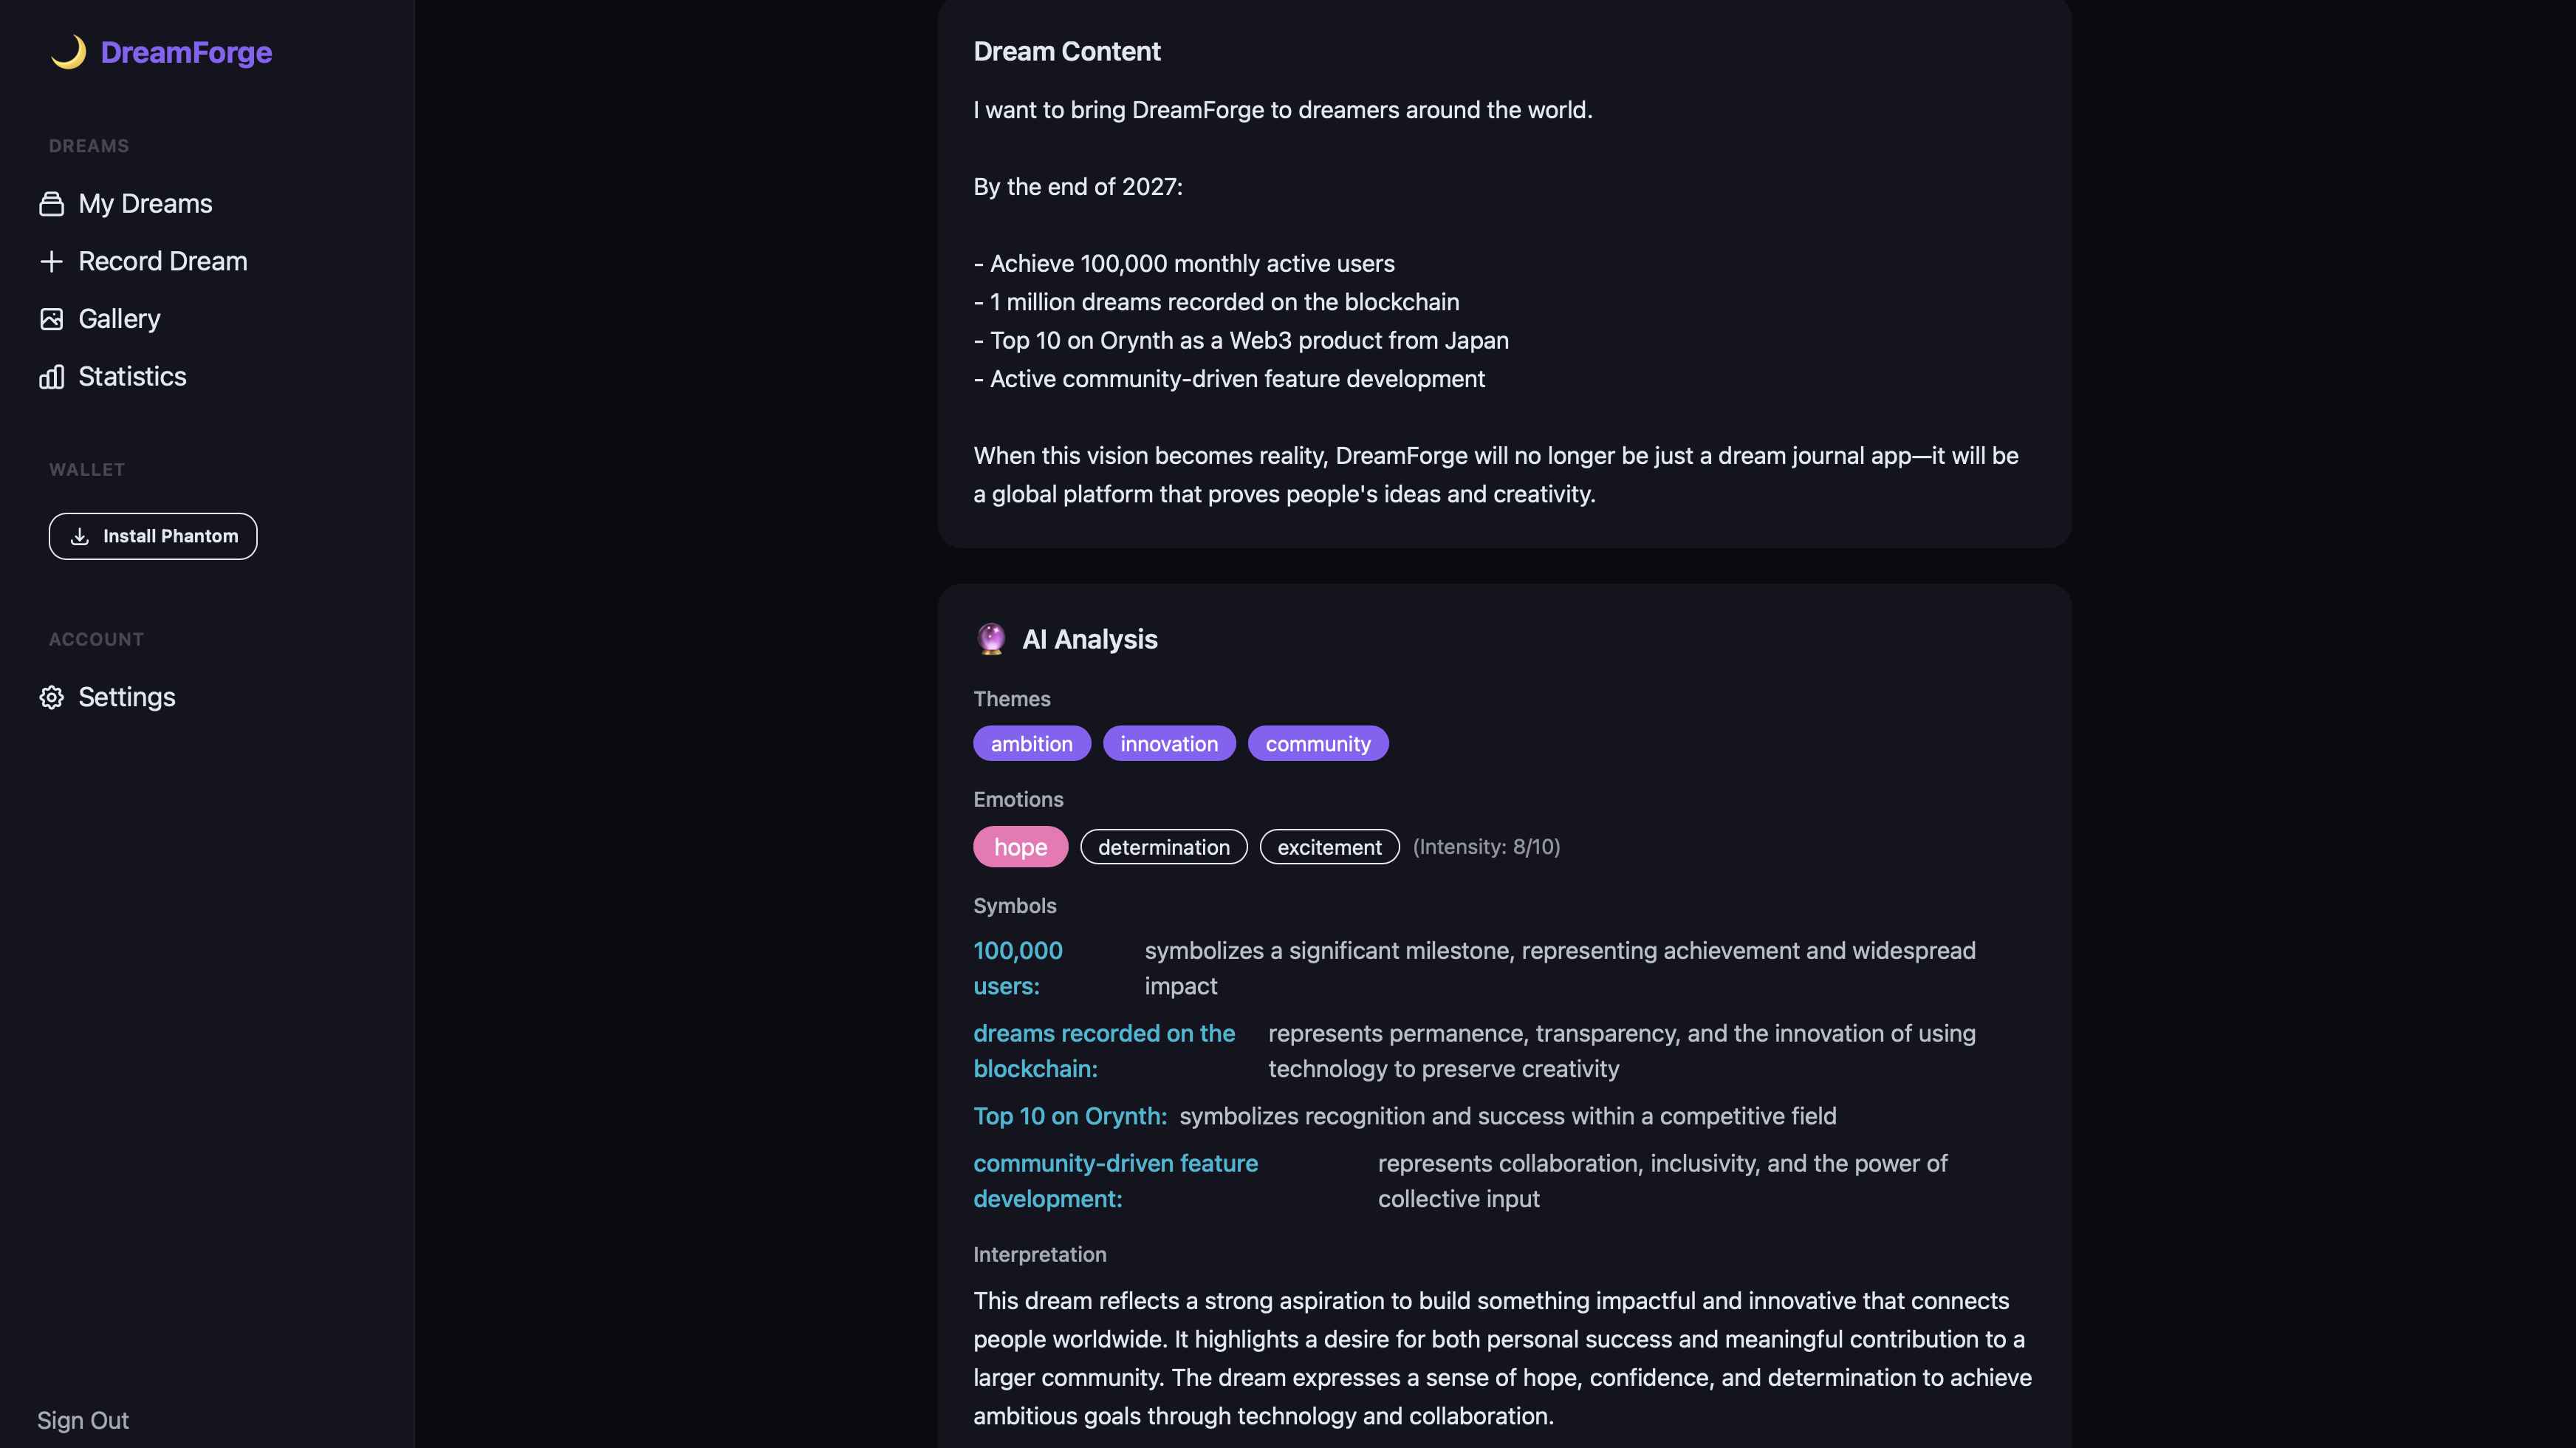Click the My Dreams box icon

tap(51, 204)
